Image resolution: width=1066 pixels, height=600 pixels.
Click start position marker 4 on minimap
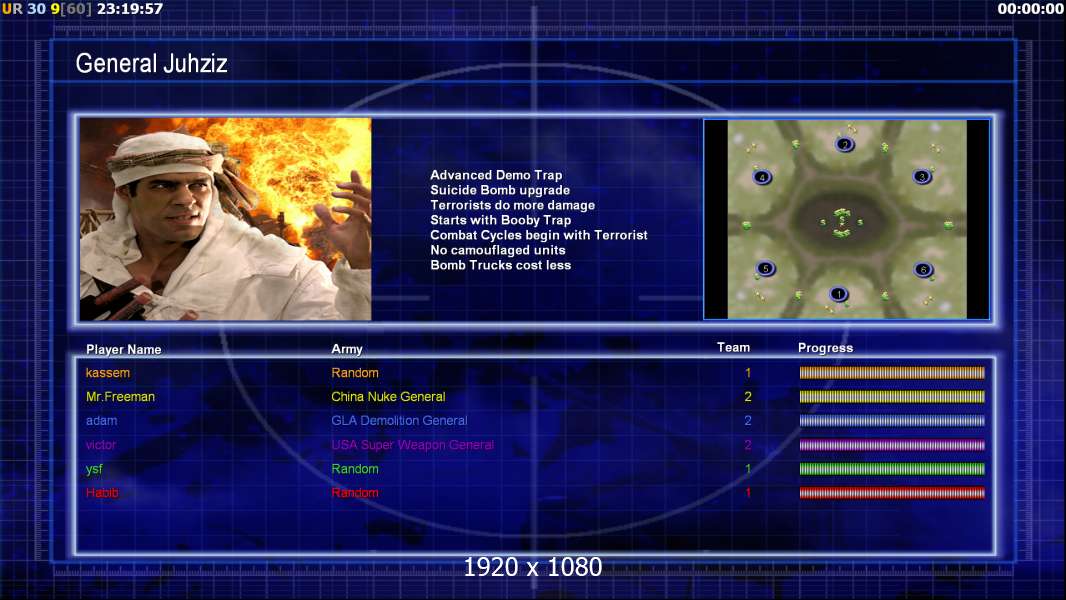[x=762, y=177]
